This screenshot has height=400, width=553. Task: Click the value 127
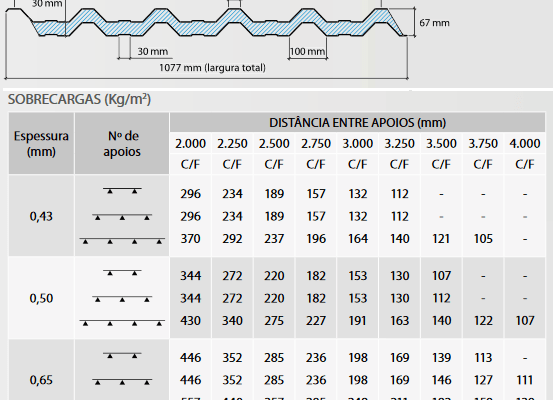point(483,380)
